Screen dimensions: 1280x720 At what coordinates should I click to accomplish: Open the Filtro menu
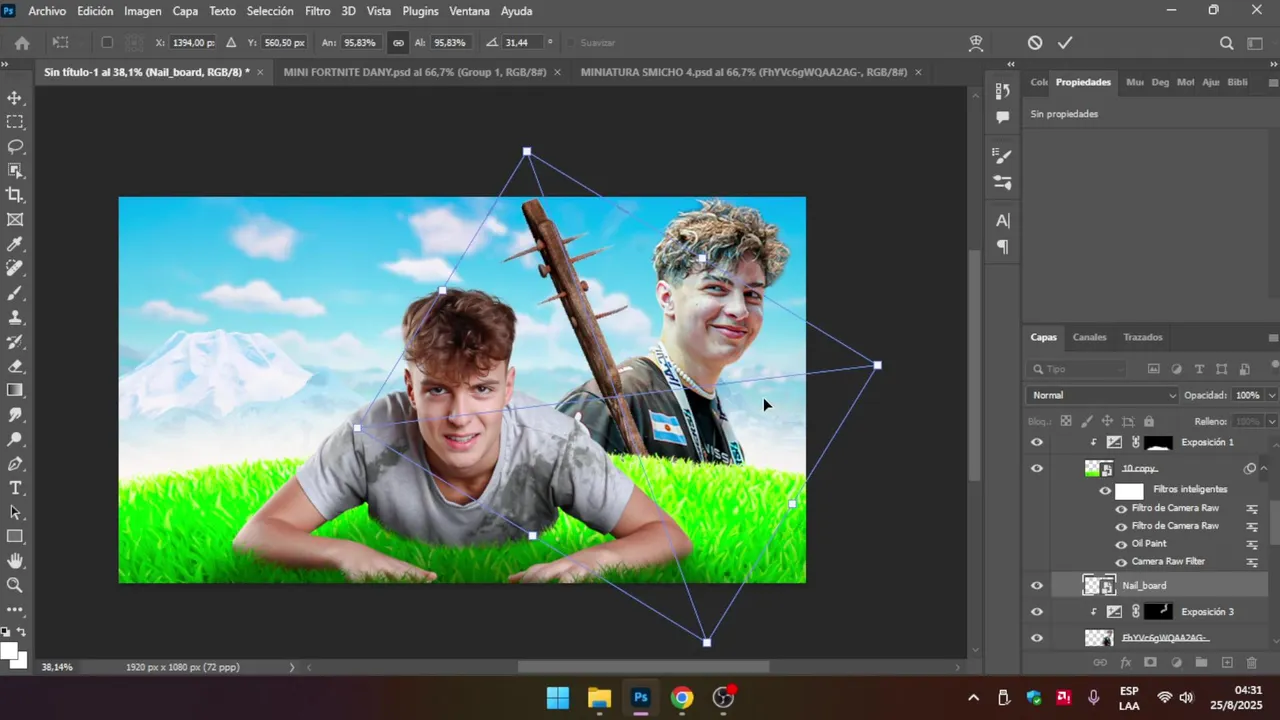point(317,11)
